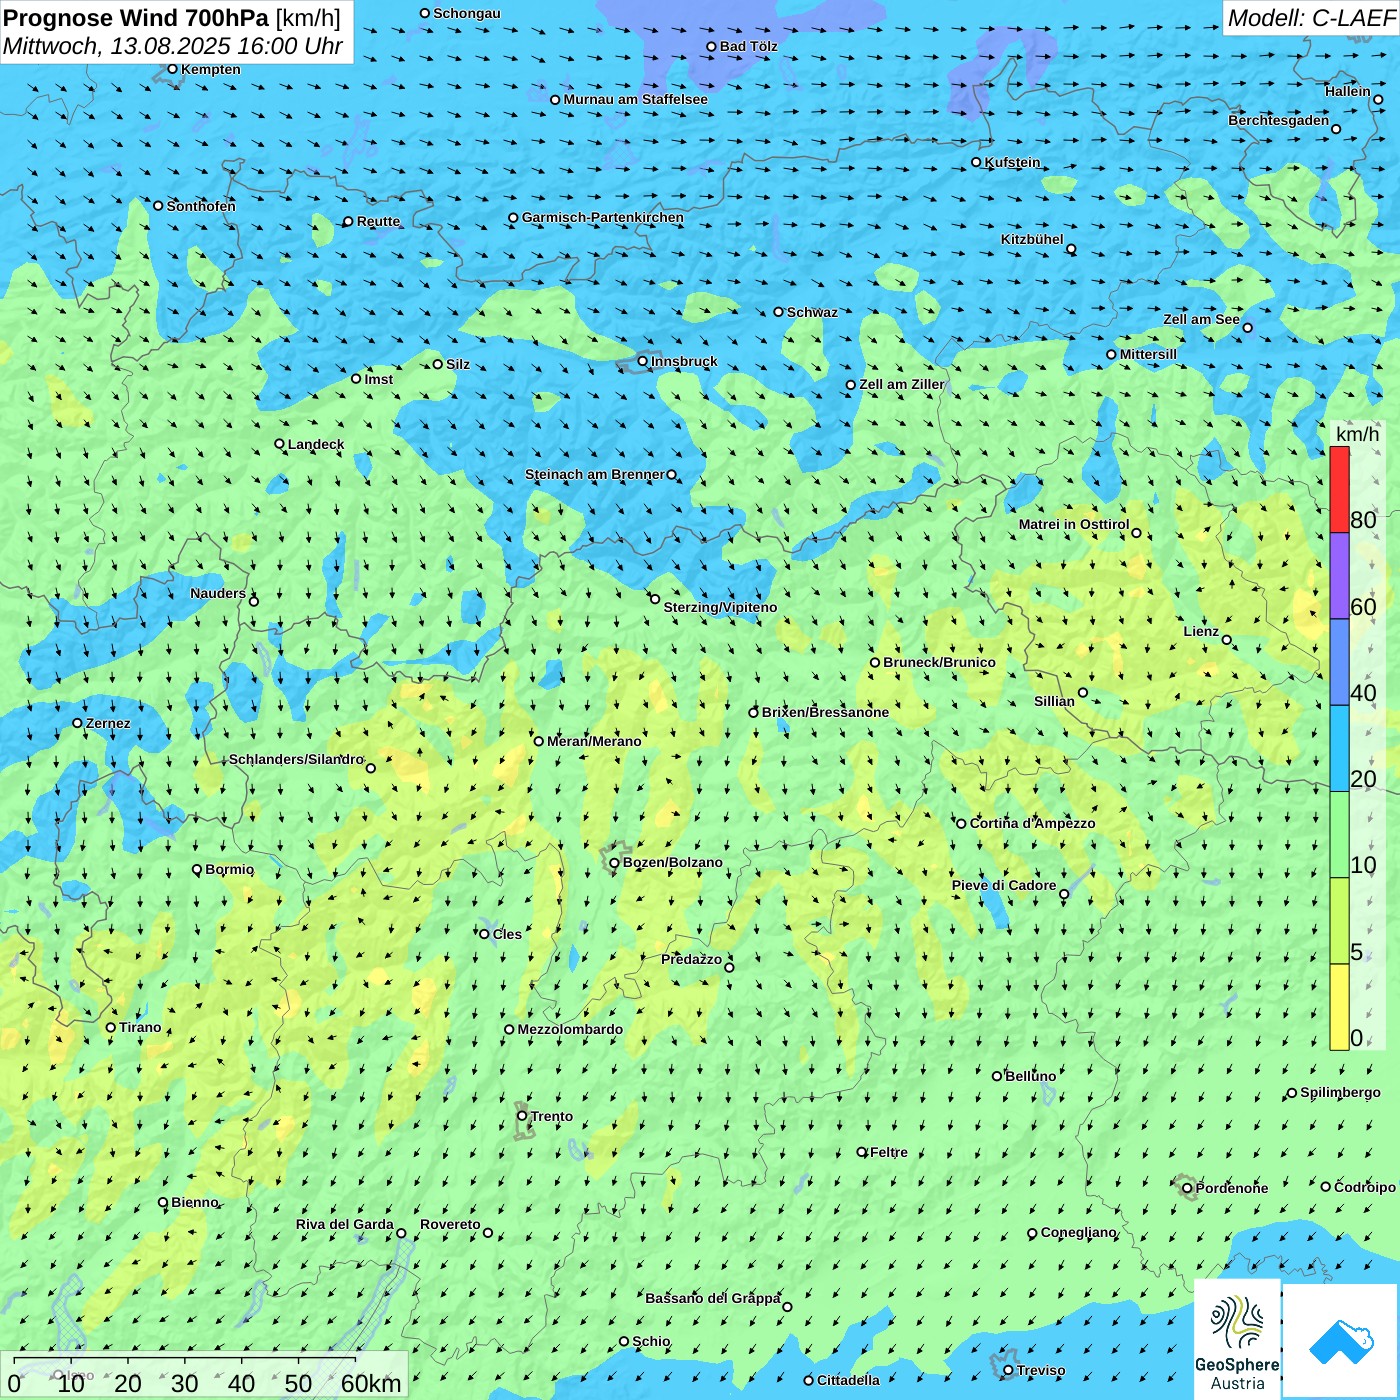Select the Garmisch-Partenkirchen label
This screenshot has height=1400, width=1400.
coord(603,217)
